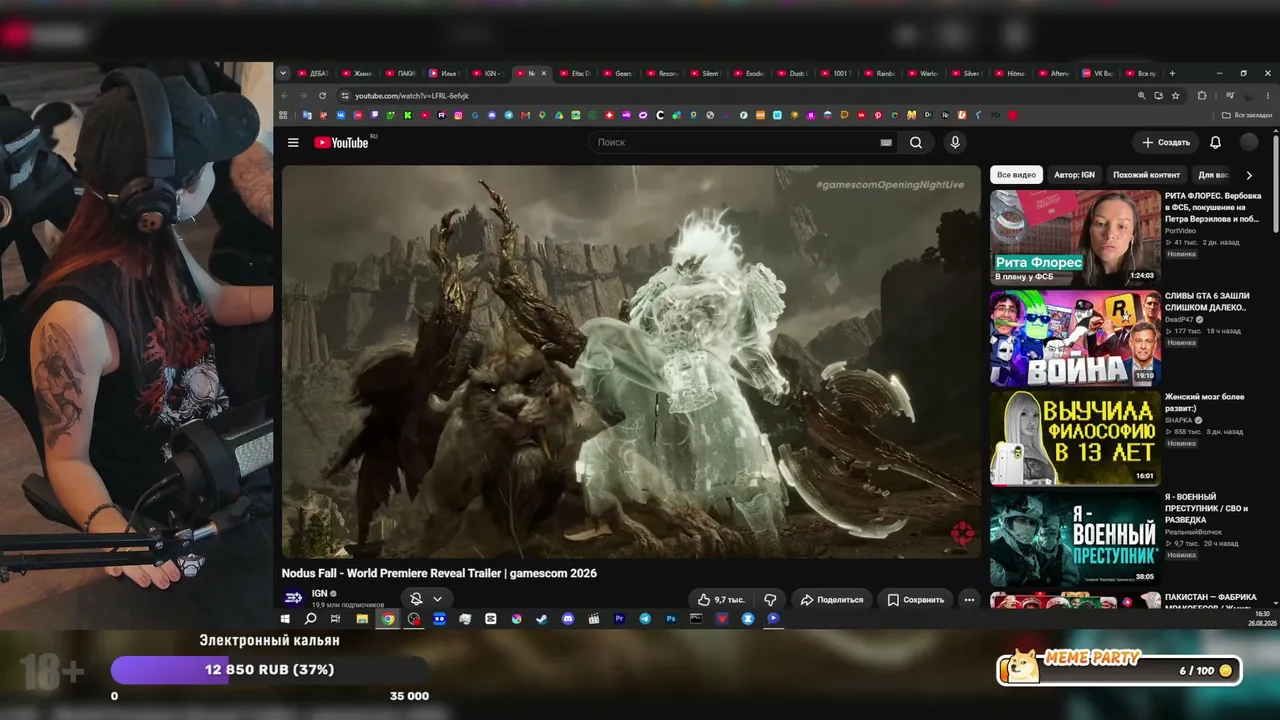Open Adobe Photoshop from the taskbar
Viewport: 1280px width, 720px height.
tap(671, 619)
